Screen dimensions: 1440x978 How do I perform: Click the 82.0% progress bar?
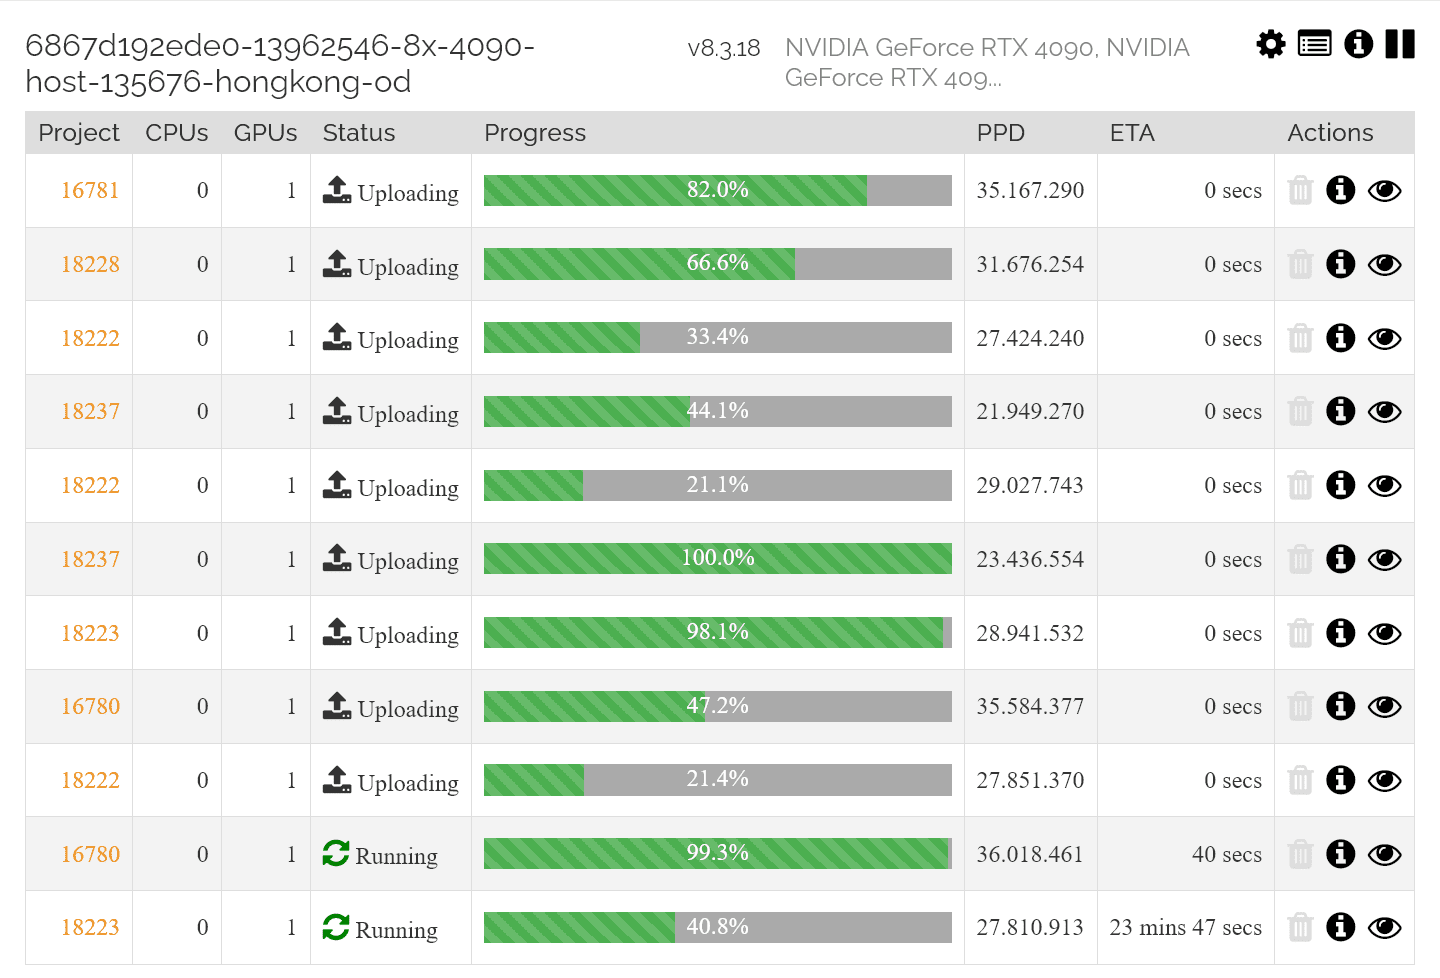pyautogui.click(x=717, y=190)
